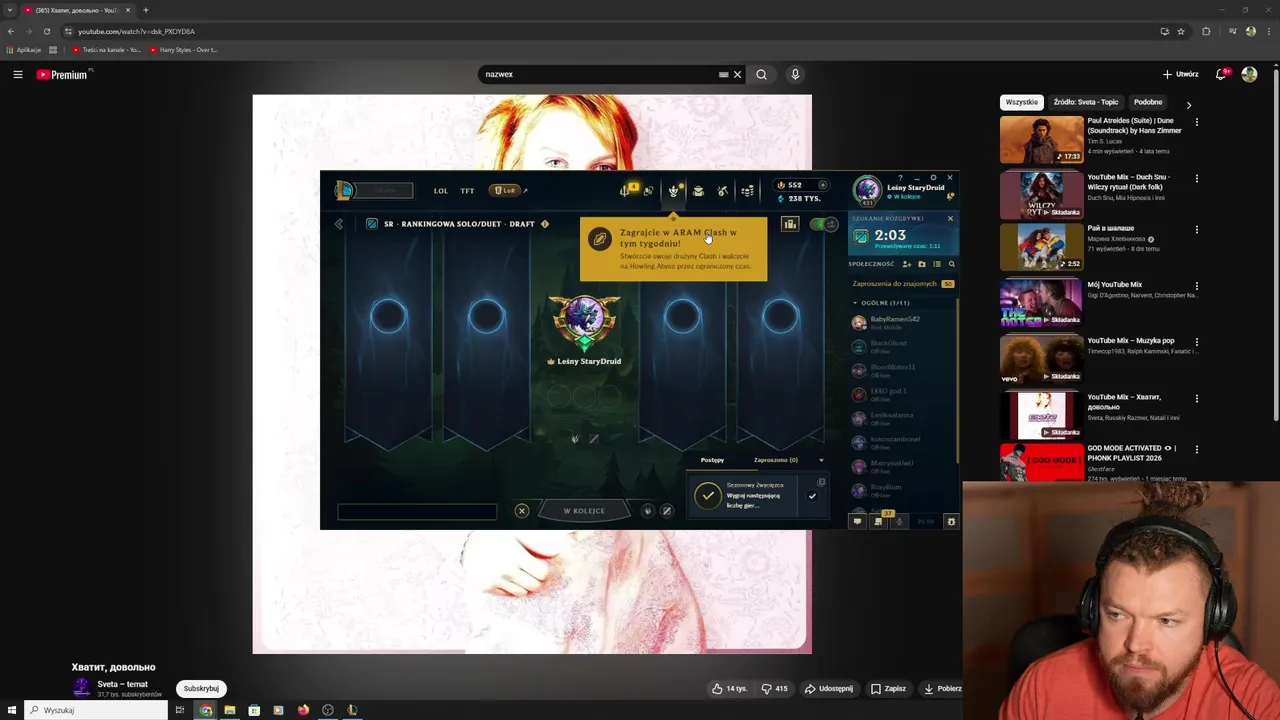This screenshot has width=1280, height=720.
Task: Click the summoner profile avatar Leśny StaryDruid
Action: click(867, 190)
